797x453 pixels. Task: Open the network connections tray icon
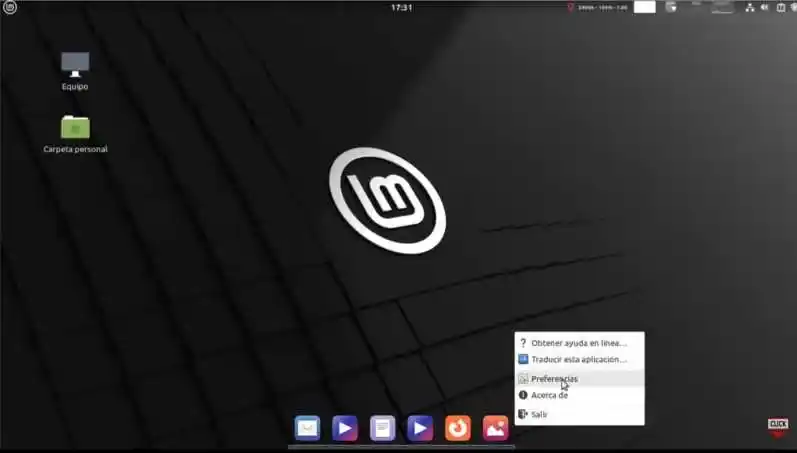coord(750,8)
